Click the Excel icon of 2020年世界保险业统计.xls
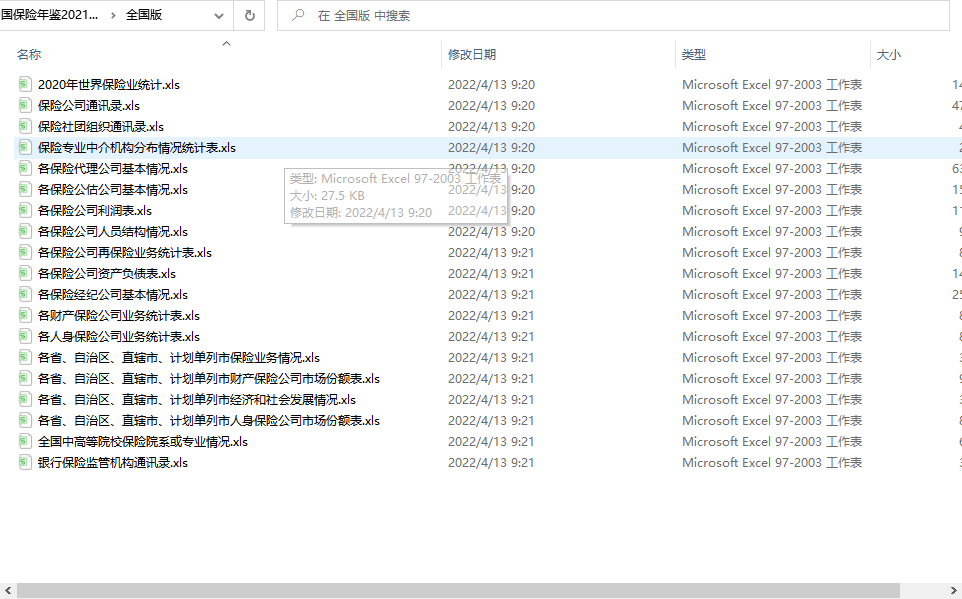The width and height of the screenshot is (962, 599). tap(25, 84)
